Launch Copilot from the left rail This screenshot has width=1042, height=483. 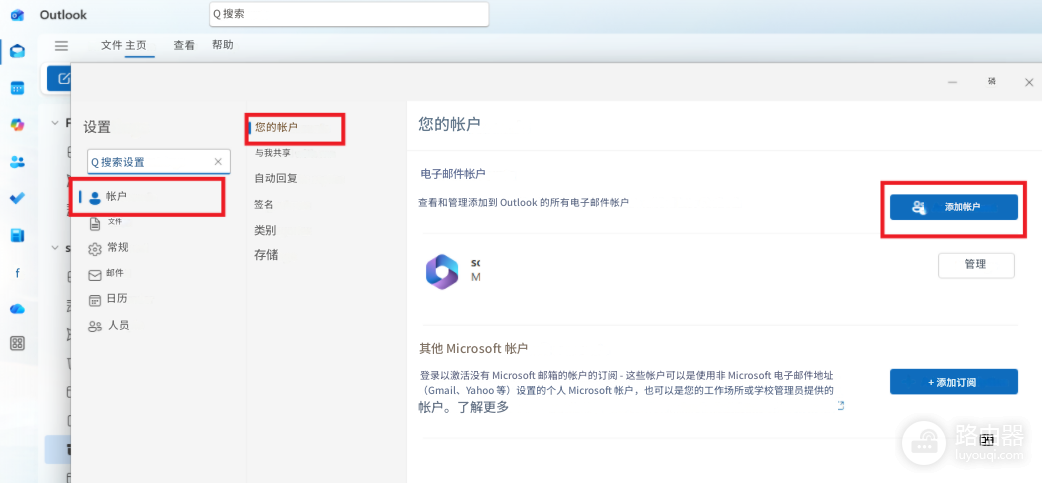(x=18, y=124)
